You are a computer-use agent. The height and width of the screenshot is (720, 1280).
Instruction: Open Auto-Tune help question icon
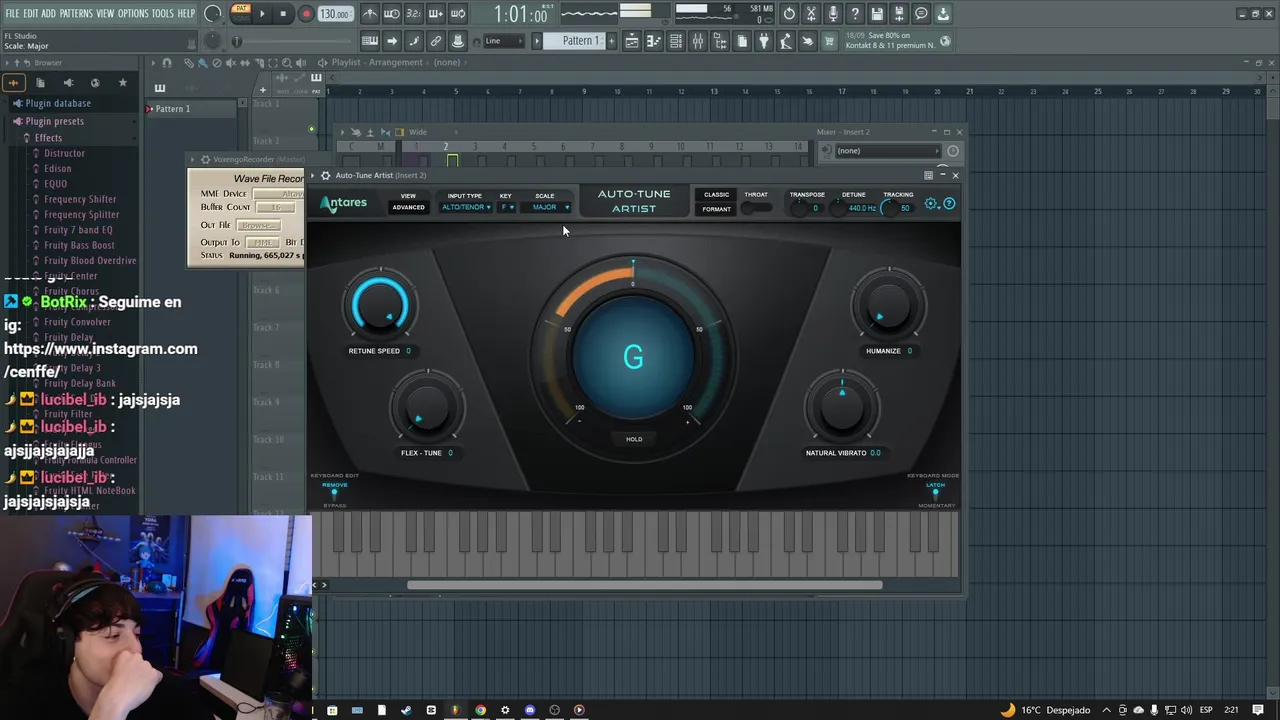(x=949, y=204)
